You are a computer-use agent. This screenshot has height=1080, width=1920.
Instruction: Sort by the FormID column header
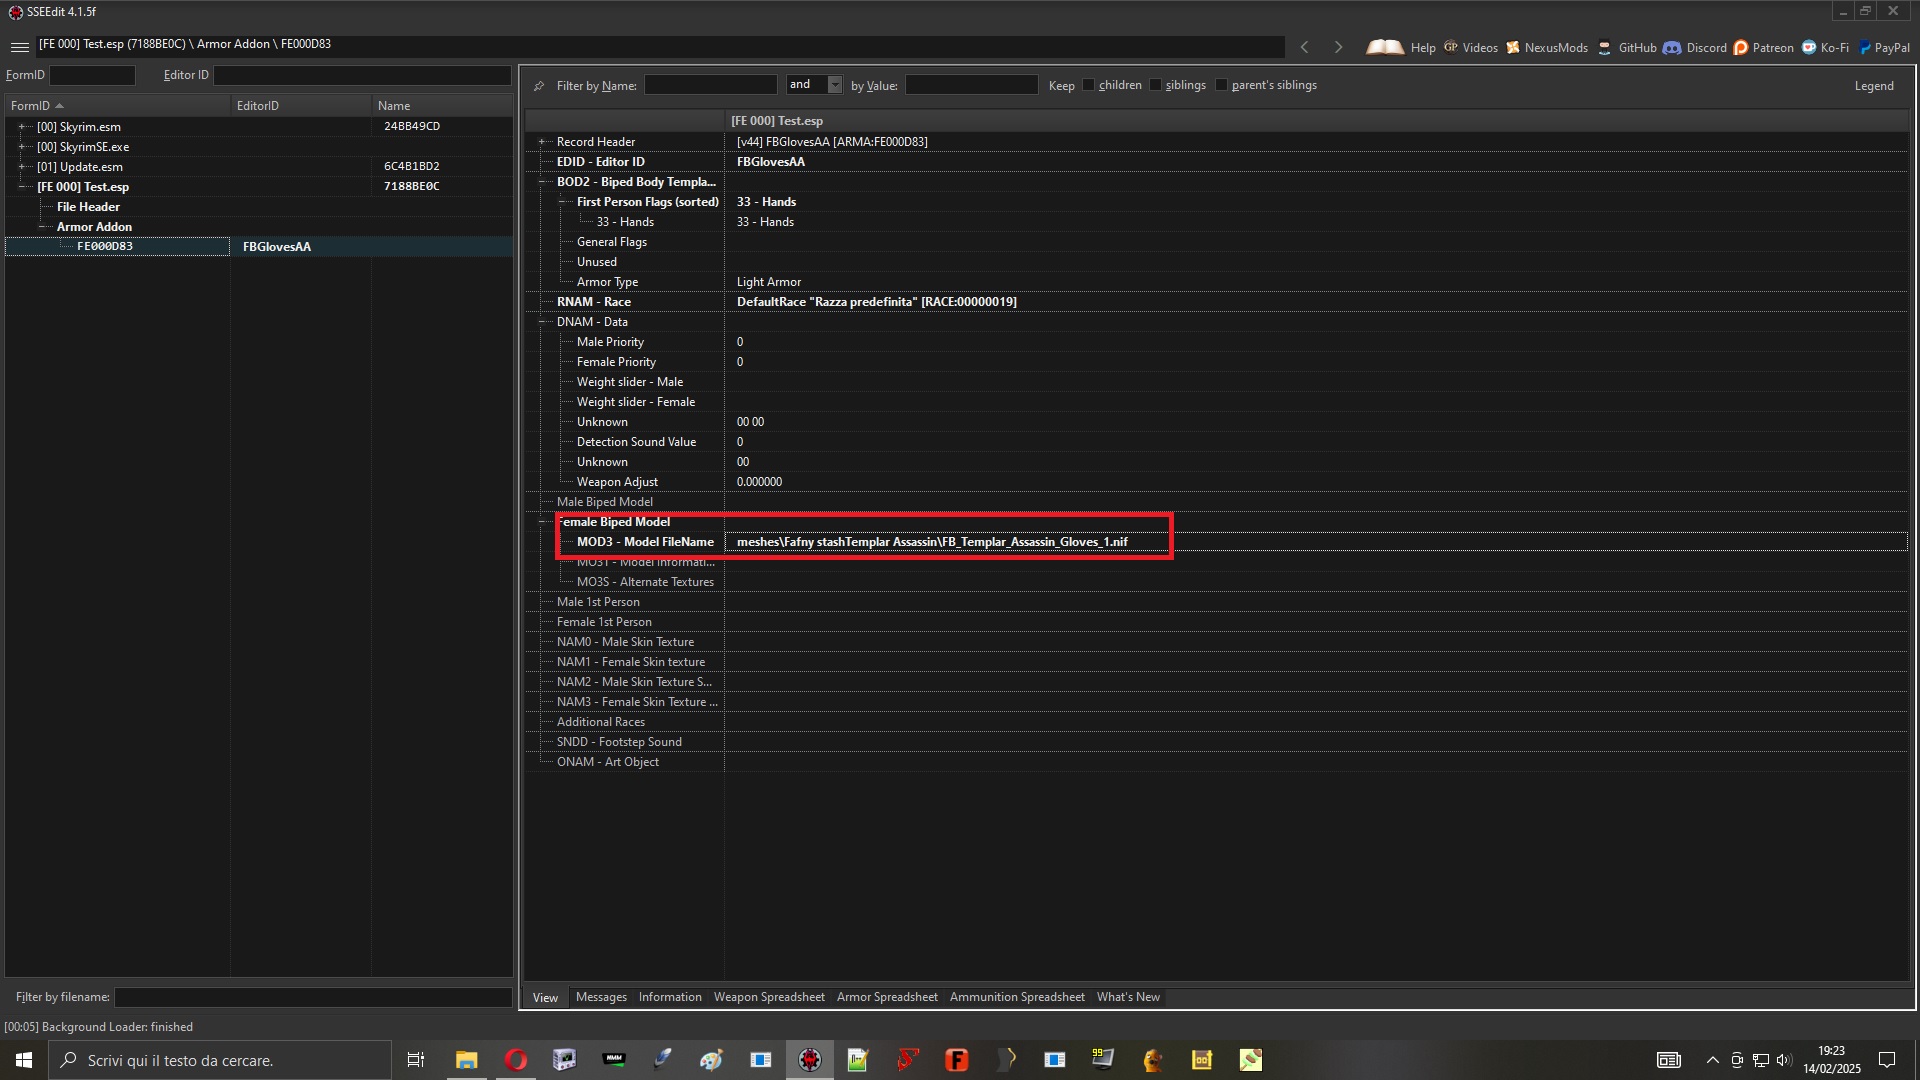tap(117, 105)
